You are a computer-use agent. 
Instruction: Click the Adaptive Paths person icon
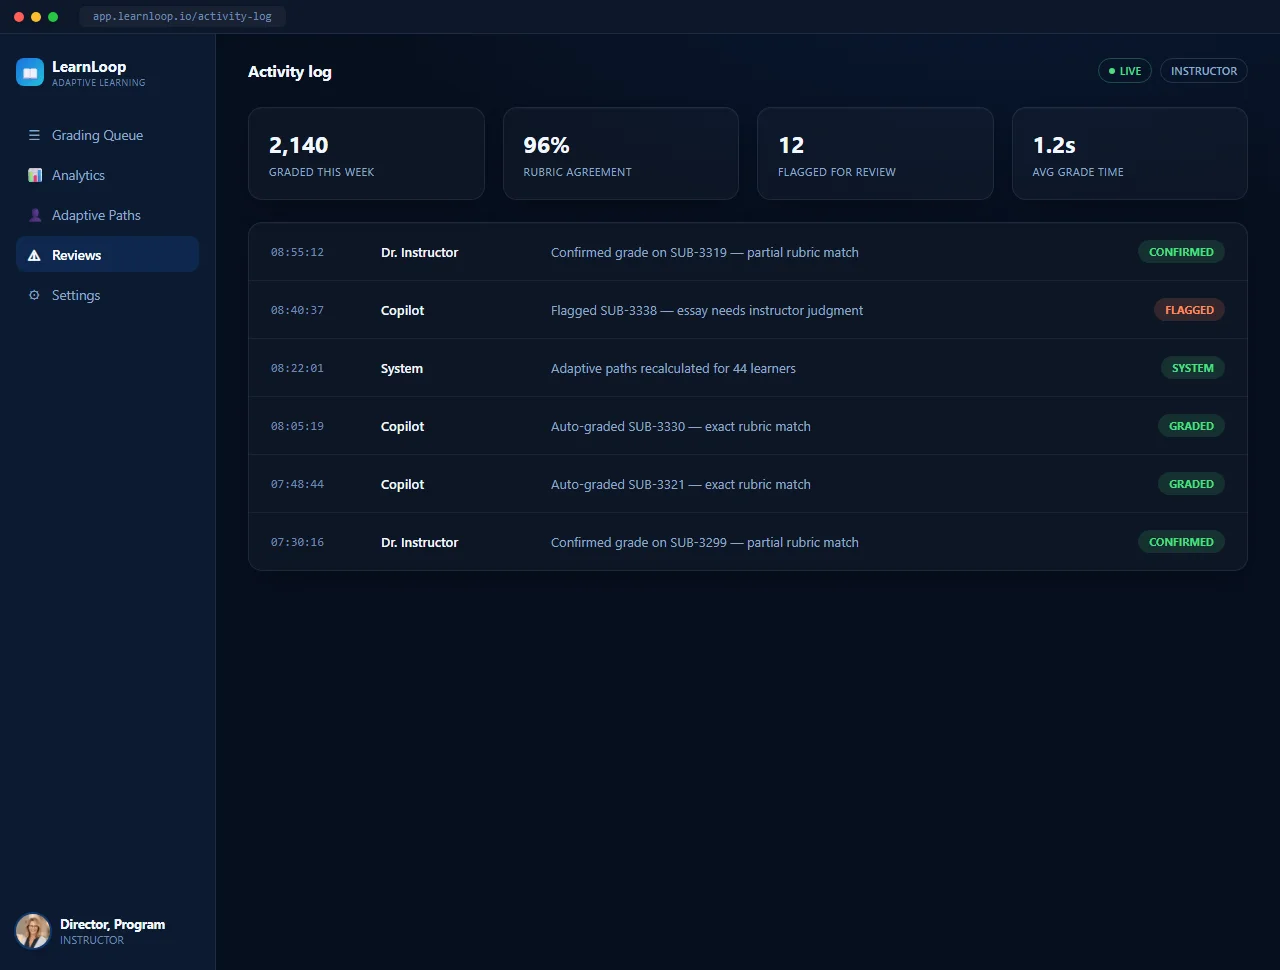[34, 215]
